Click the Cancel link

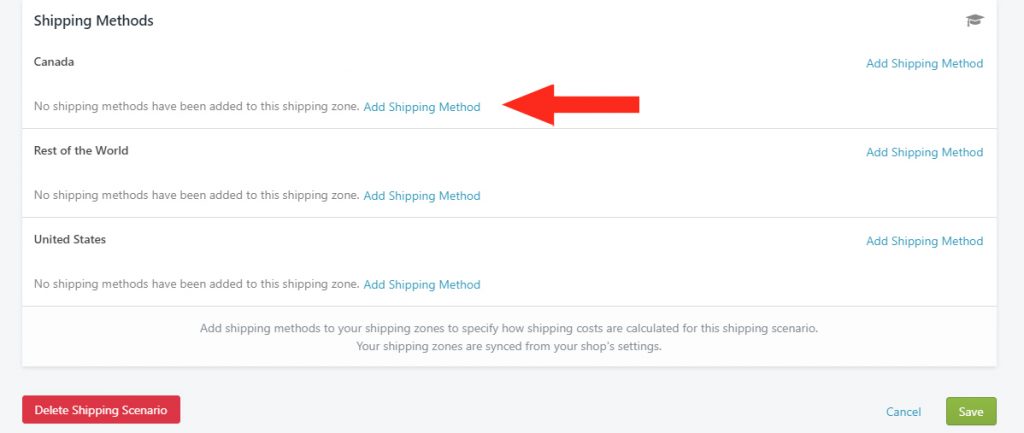[x=903, y=411]
